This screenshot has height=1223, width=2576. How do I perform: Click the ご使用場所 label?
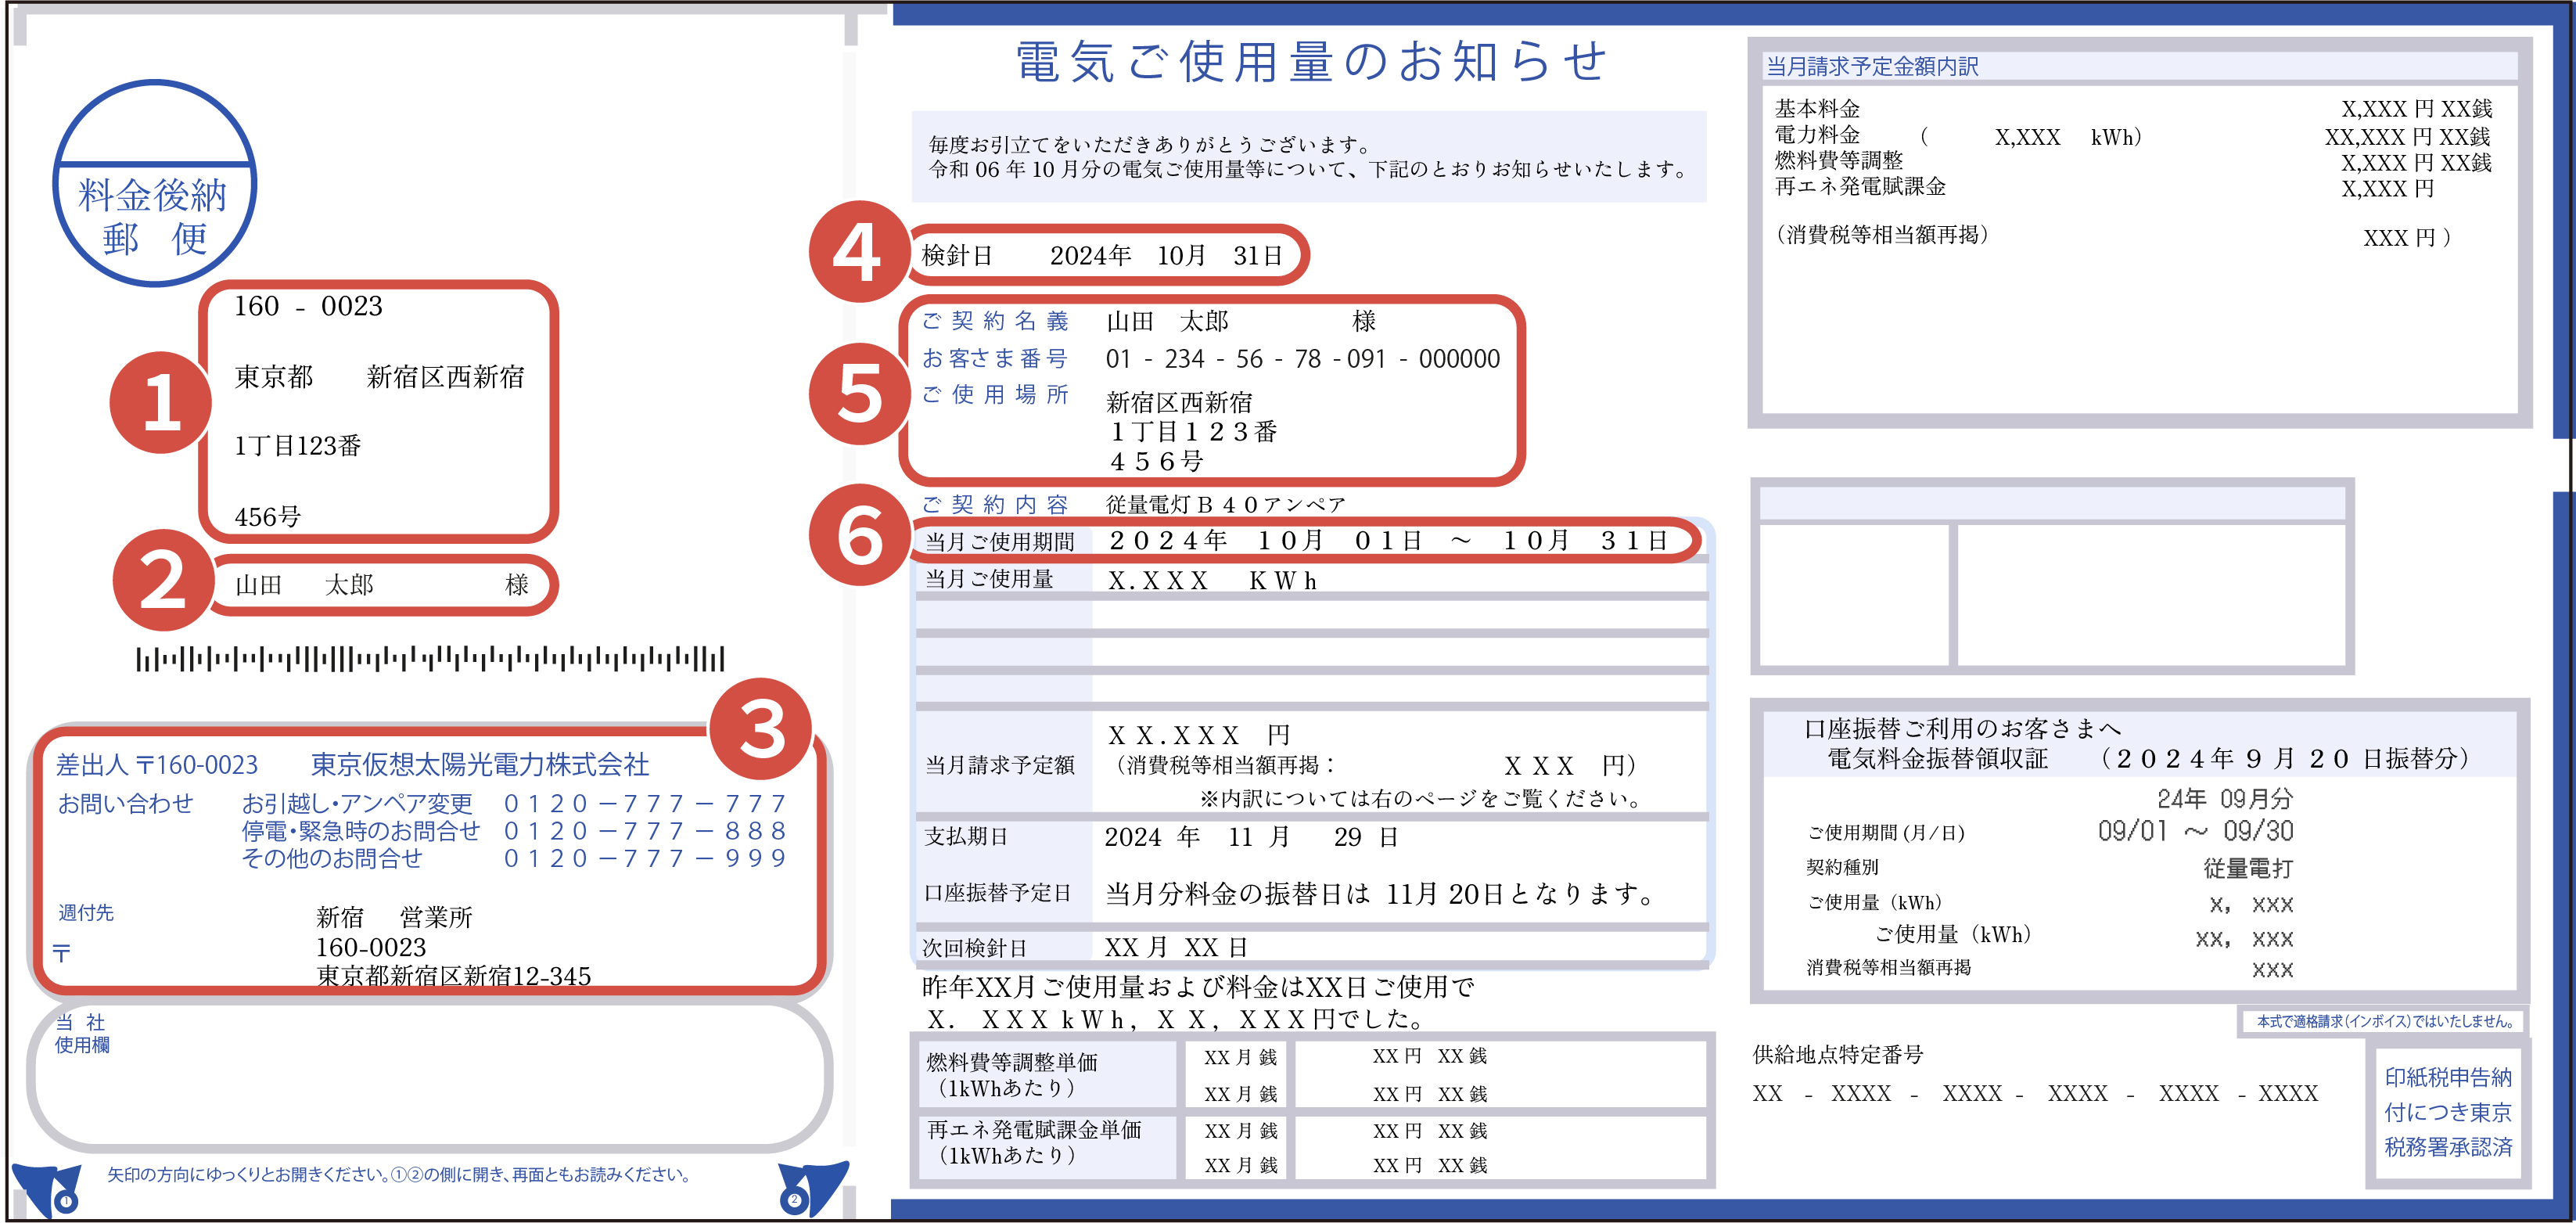click(x=996, y=394)
